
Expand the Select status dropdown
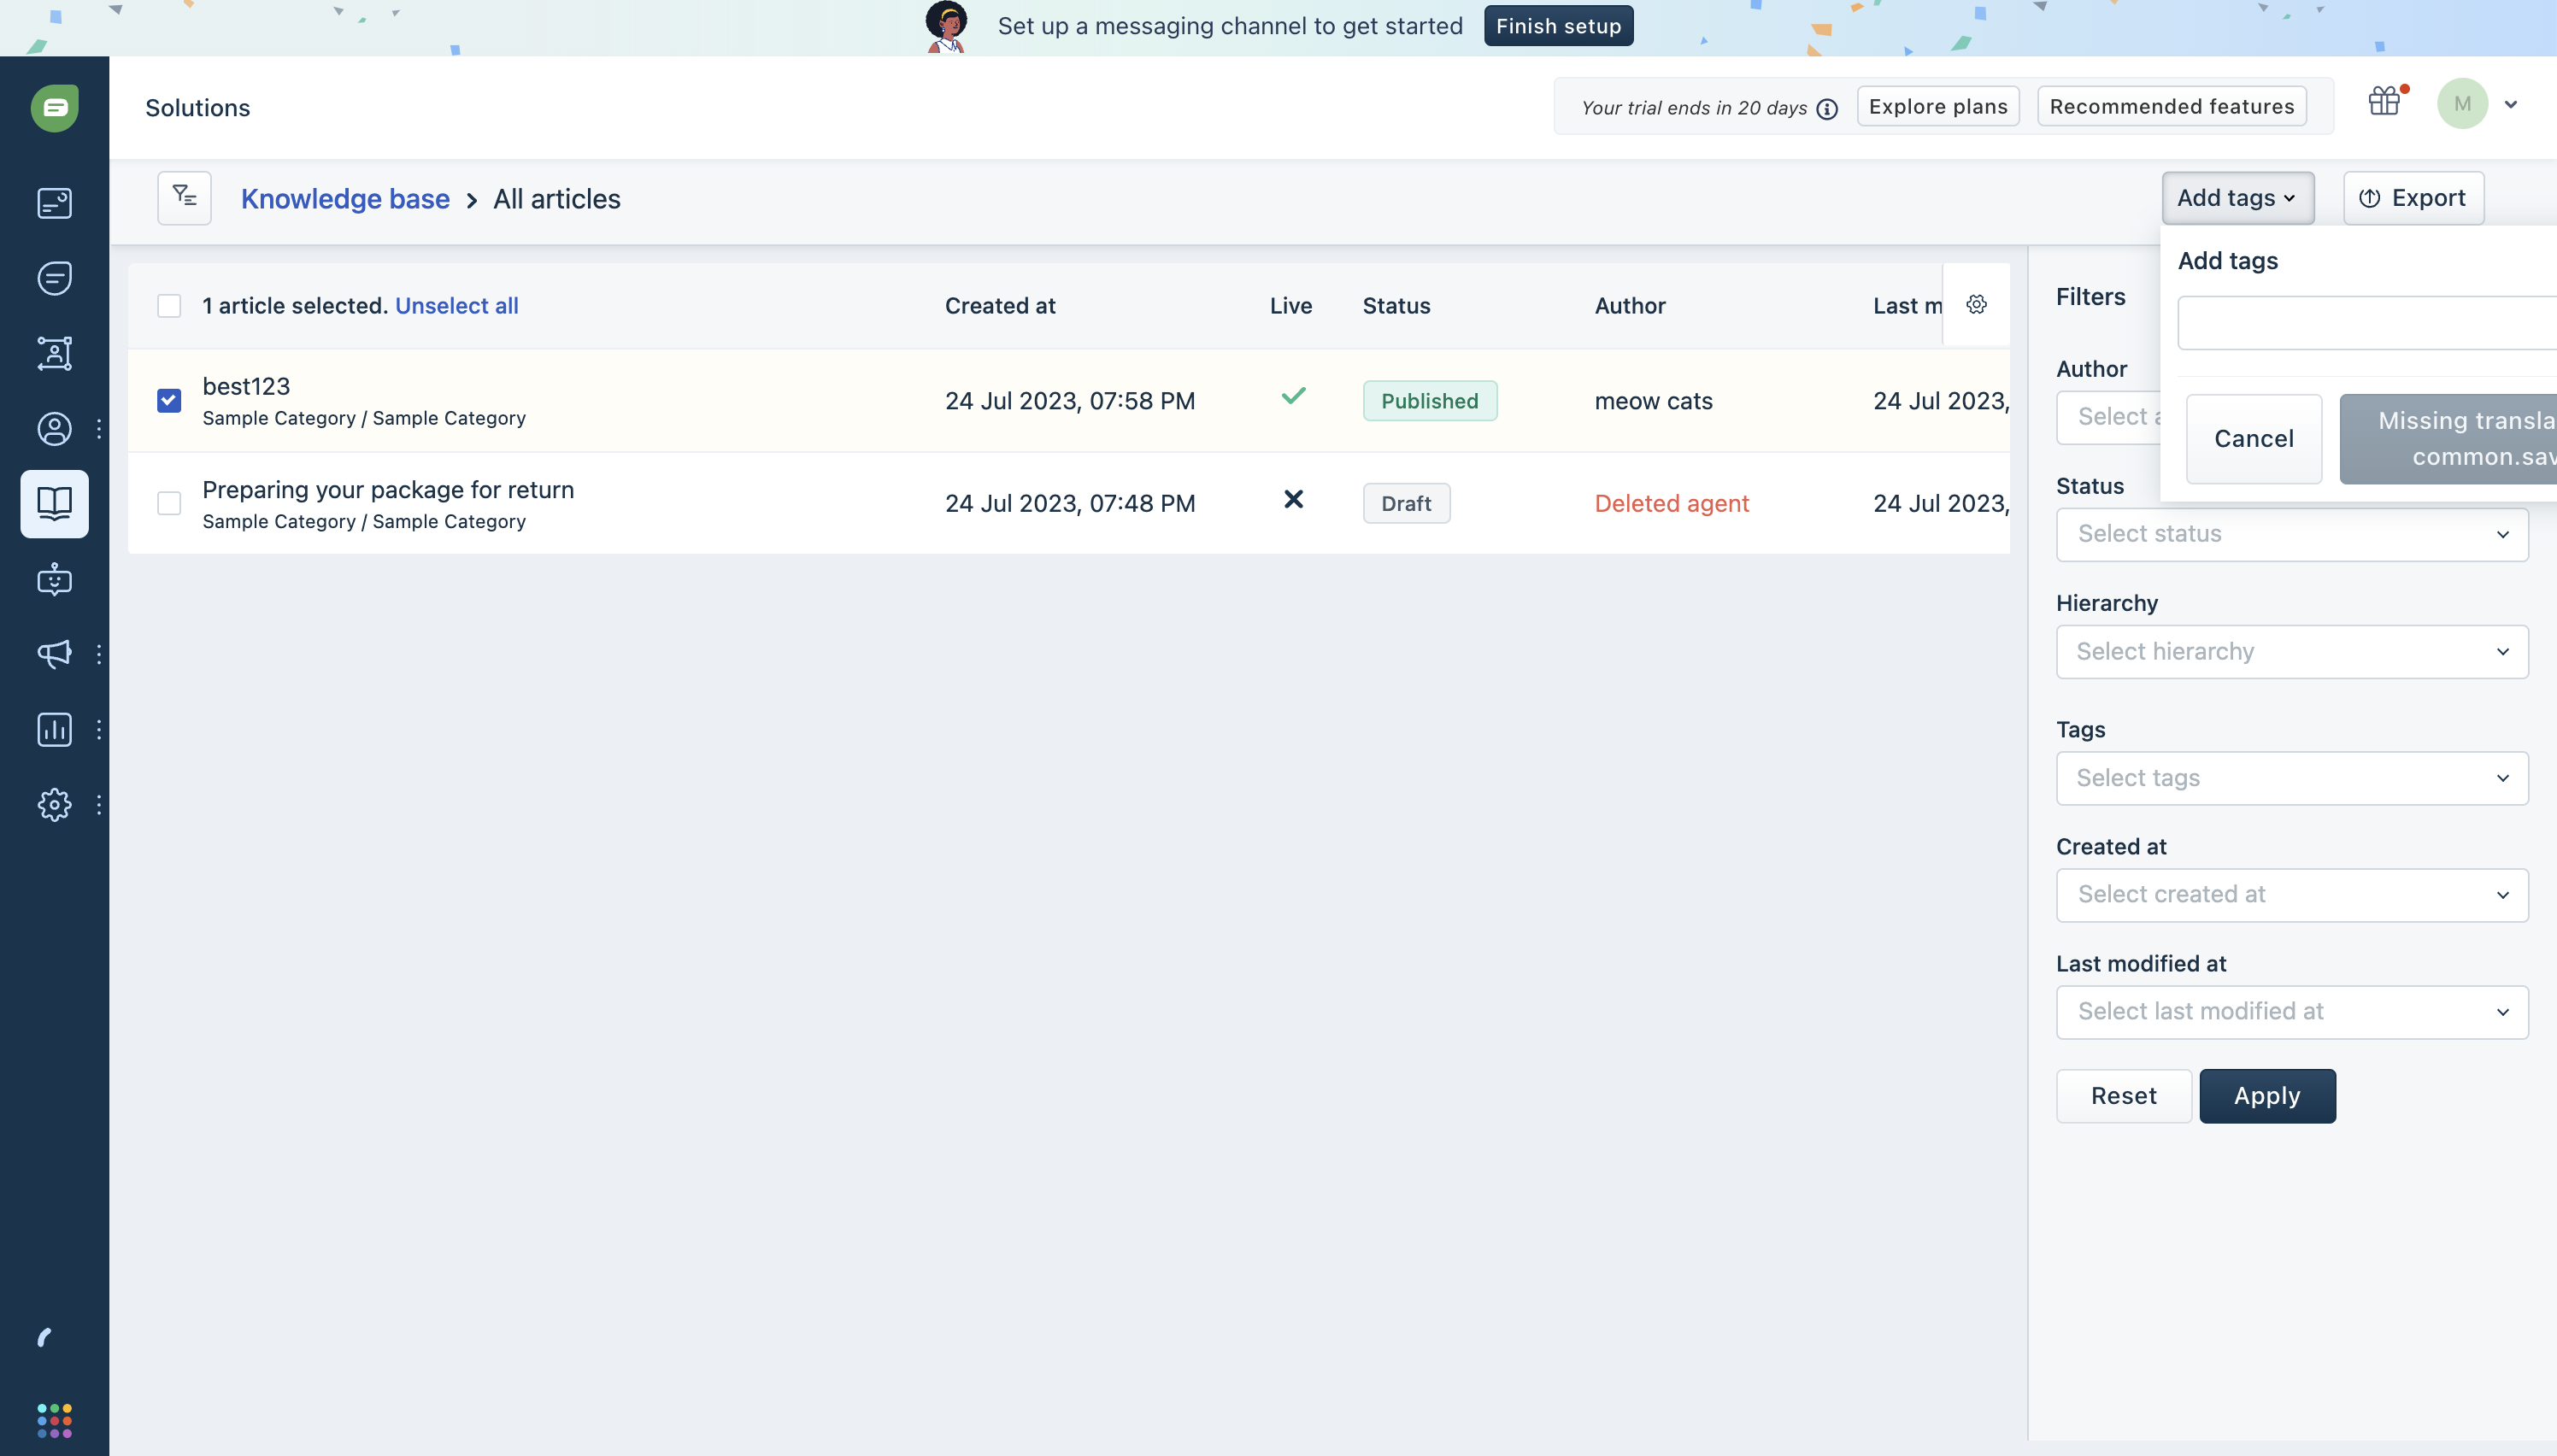point(2292,534)
